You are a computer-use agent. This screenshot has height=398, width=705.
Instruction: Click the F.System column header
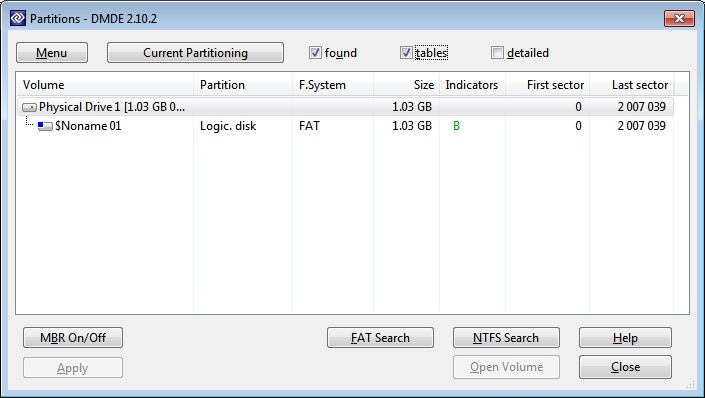[x=333, y=85]
